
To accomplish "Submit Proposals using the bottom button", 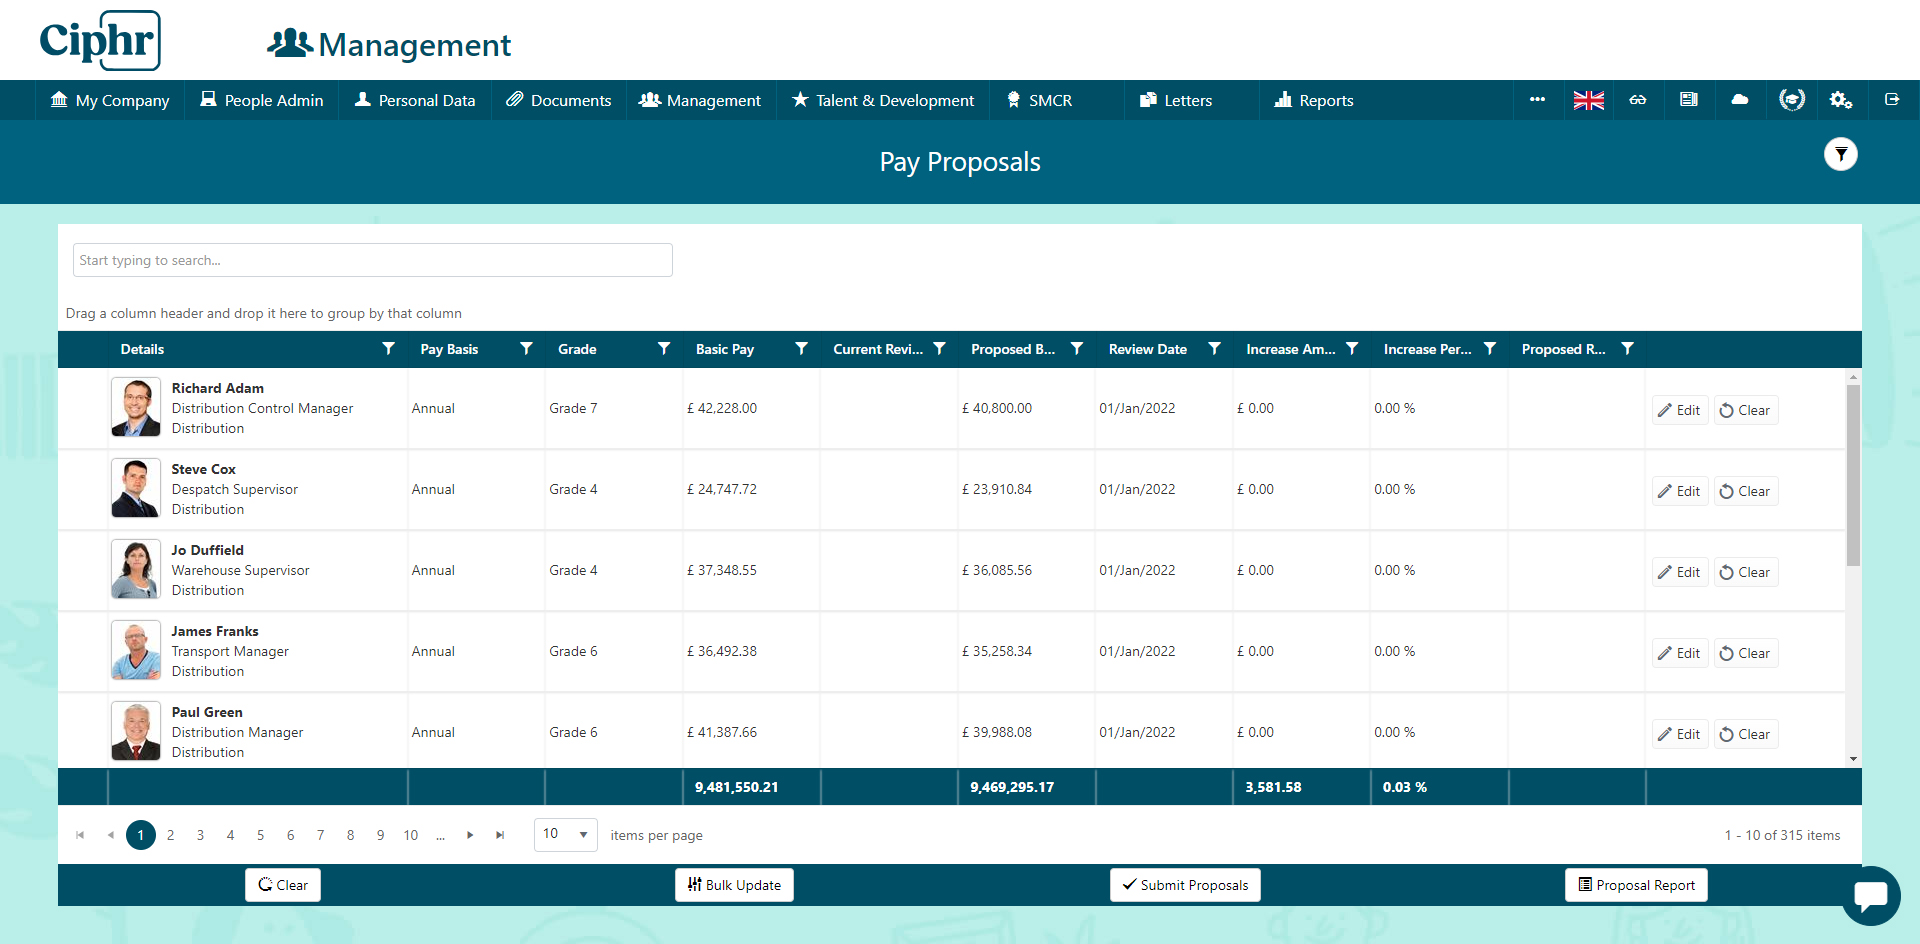I will point(1185,885).
